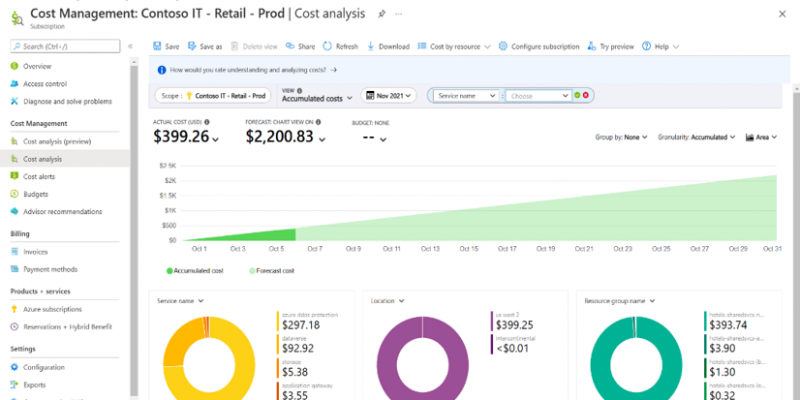The width and height of the screenshot is (800, 400).
Task: Toggle Forecast cost legend swatch
Action: [x=252, y=271]
